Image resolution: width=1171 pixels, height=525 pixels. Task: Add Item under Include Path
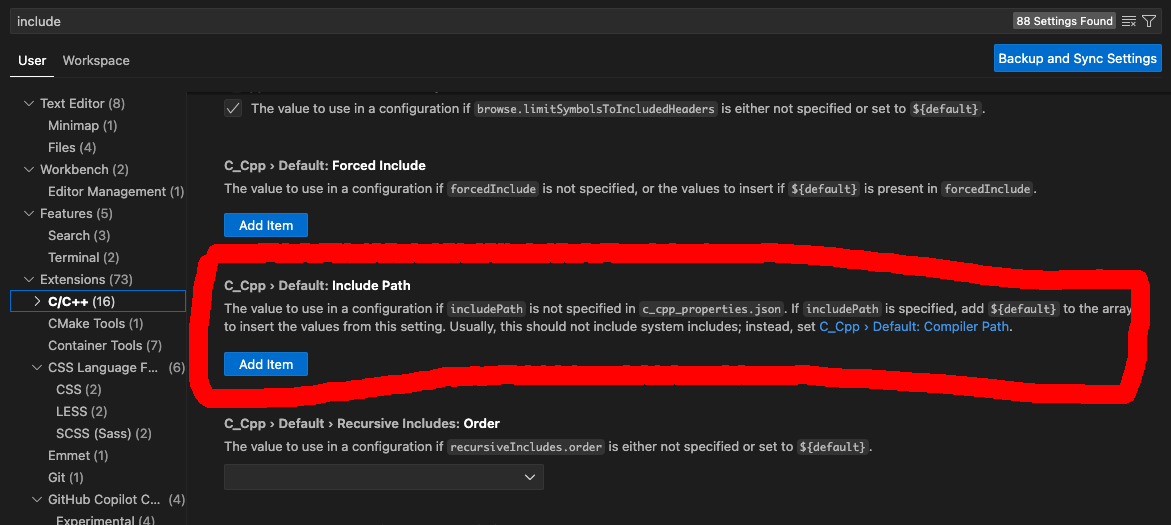[266, 364]
